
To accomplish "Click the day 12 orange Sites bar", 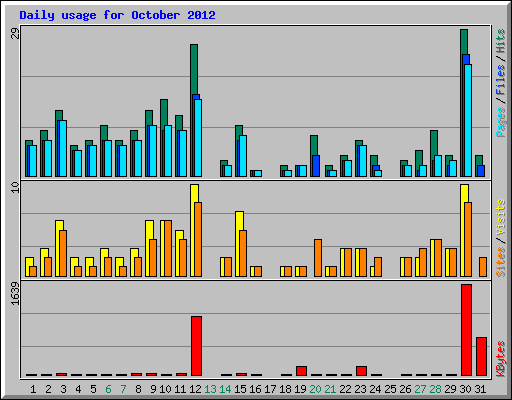I will point(198,239).
